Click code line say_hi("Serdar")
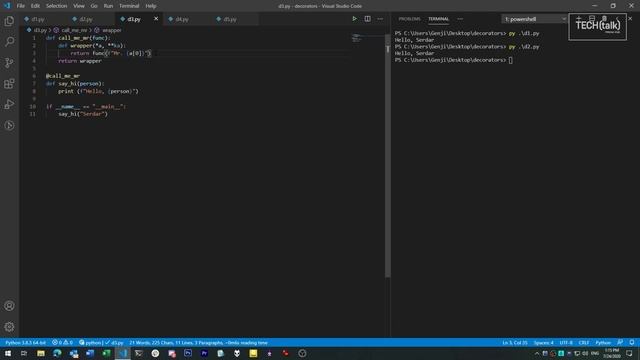640x360 pixels. (83, 114)
